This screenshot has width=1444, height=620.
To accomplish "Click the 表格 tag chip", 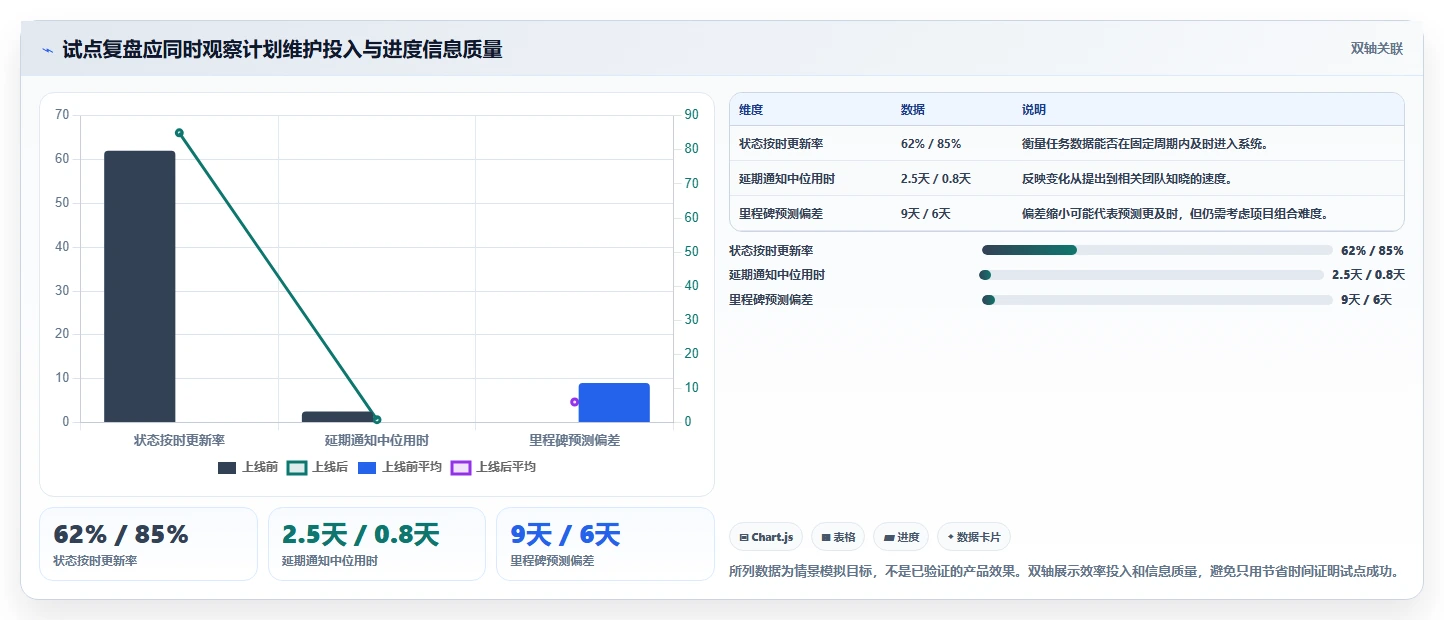I will click(x=838, y=537).
